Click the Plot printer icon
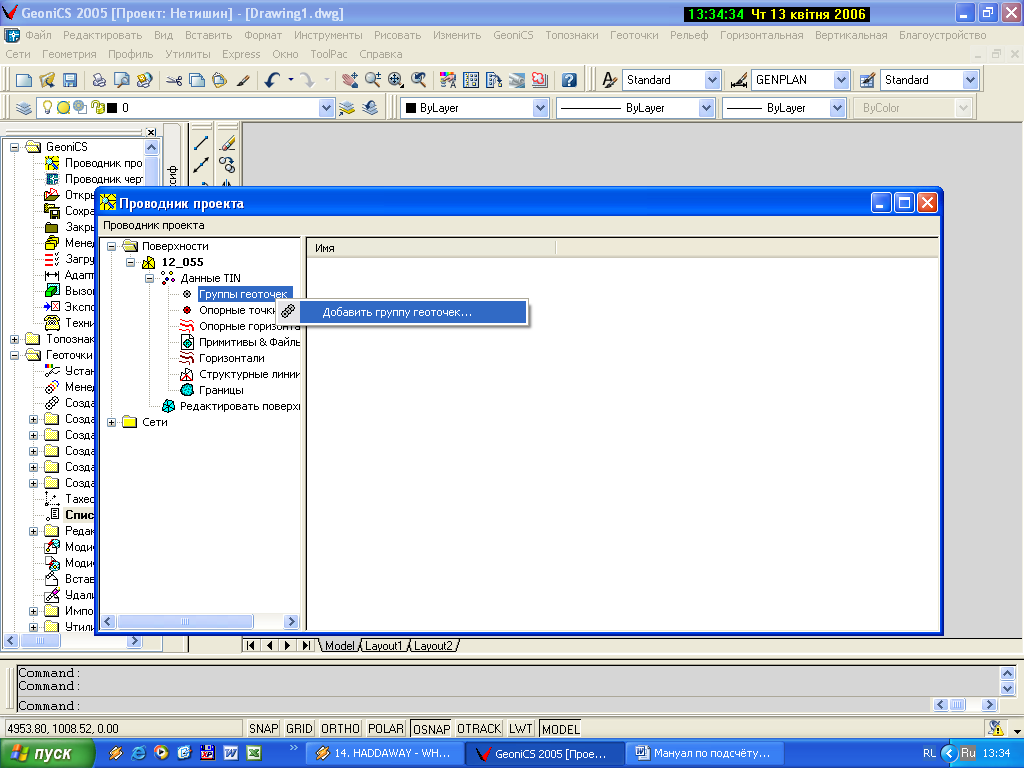This screenshot has width=1024, height=768. point(99,80)
